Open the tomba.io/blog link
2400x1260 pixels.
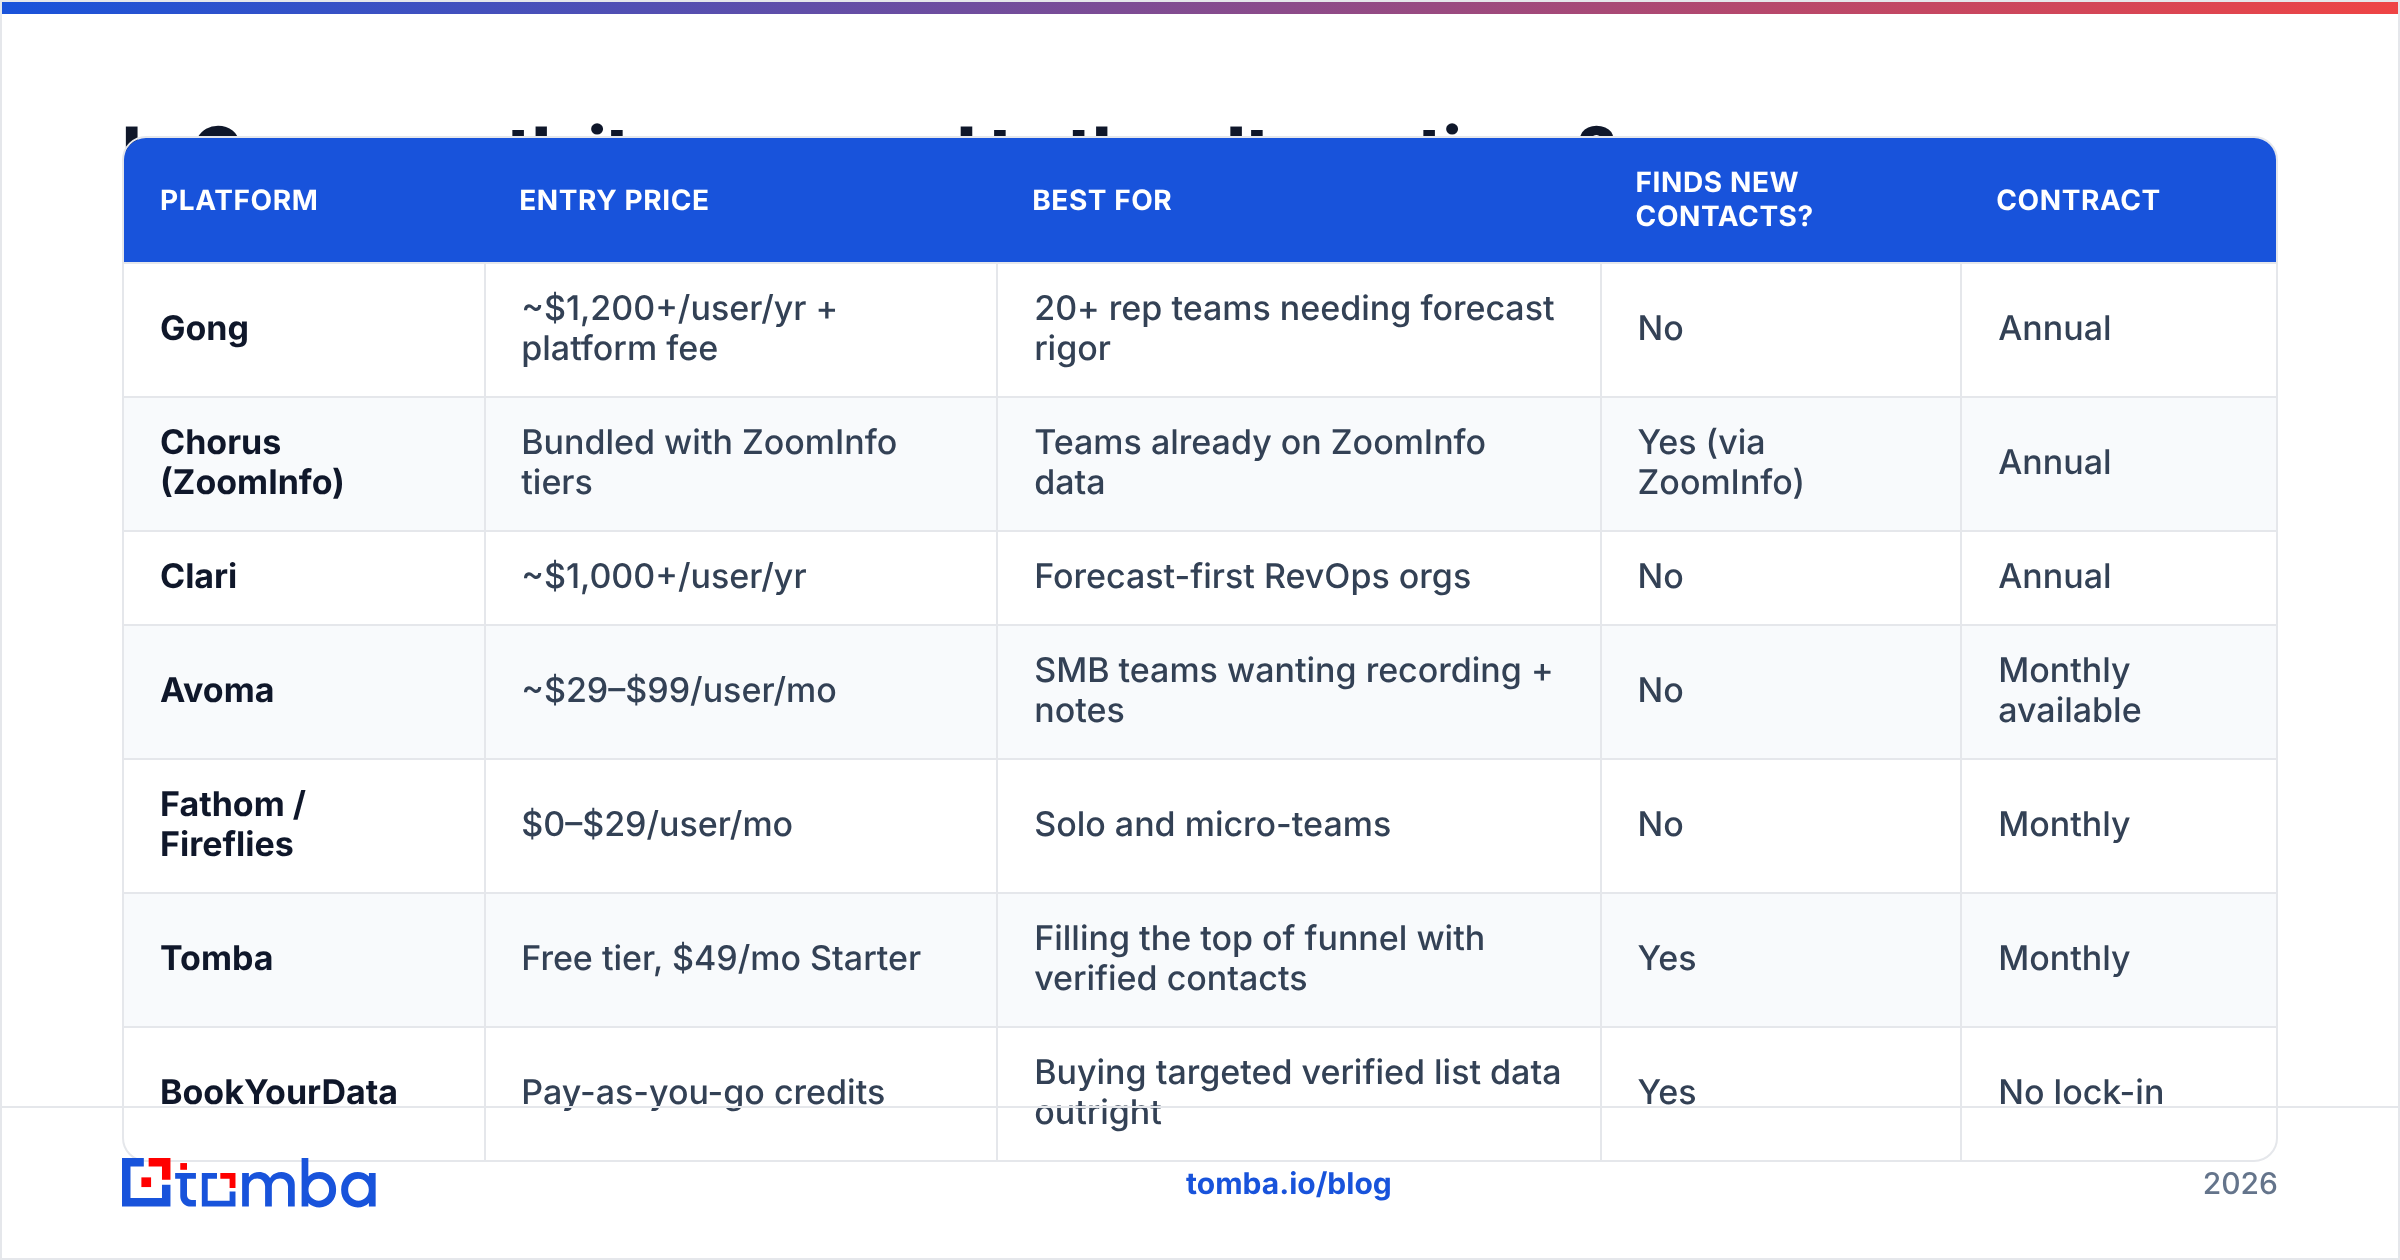(1288, 1184)
